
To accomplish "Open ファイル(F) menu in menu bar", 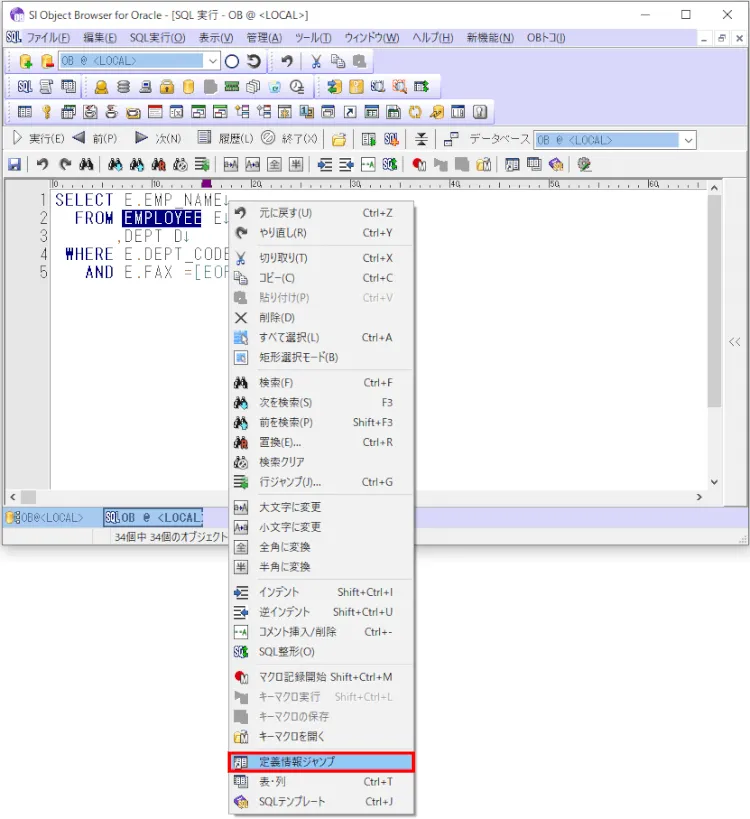I will 48,38.
